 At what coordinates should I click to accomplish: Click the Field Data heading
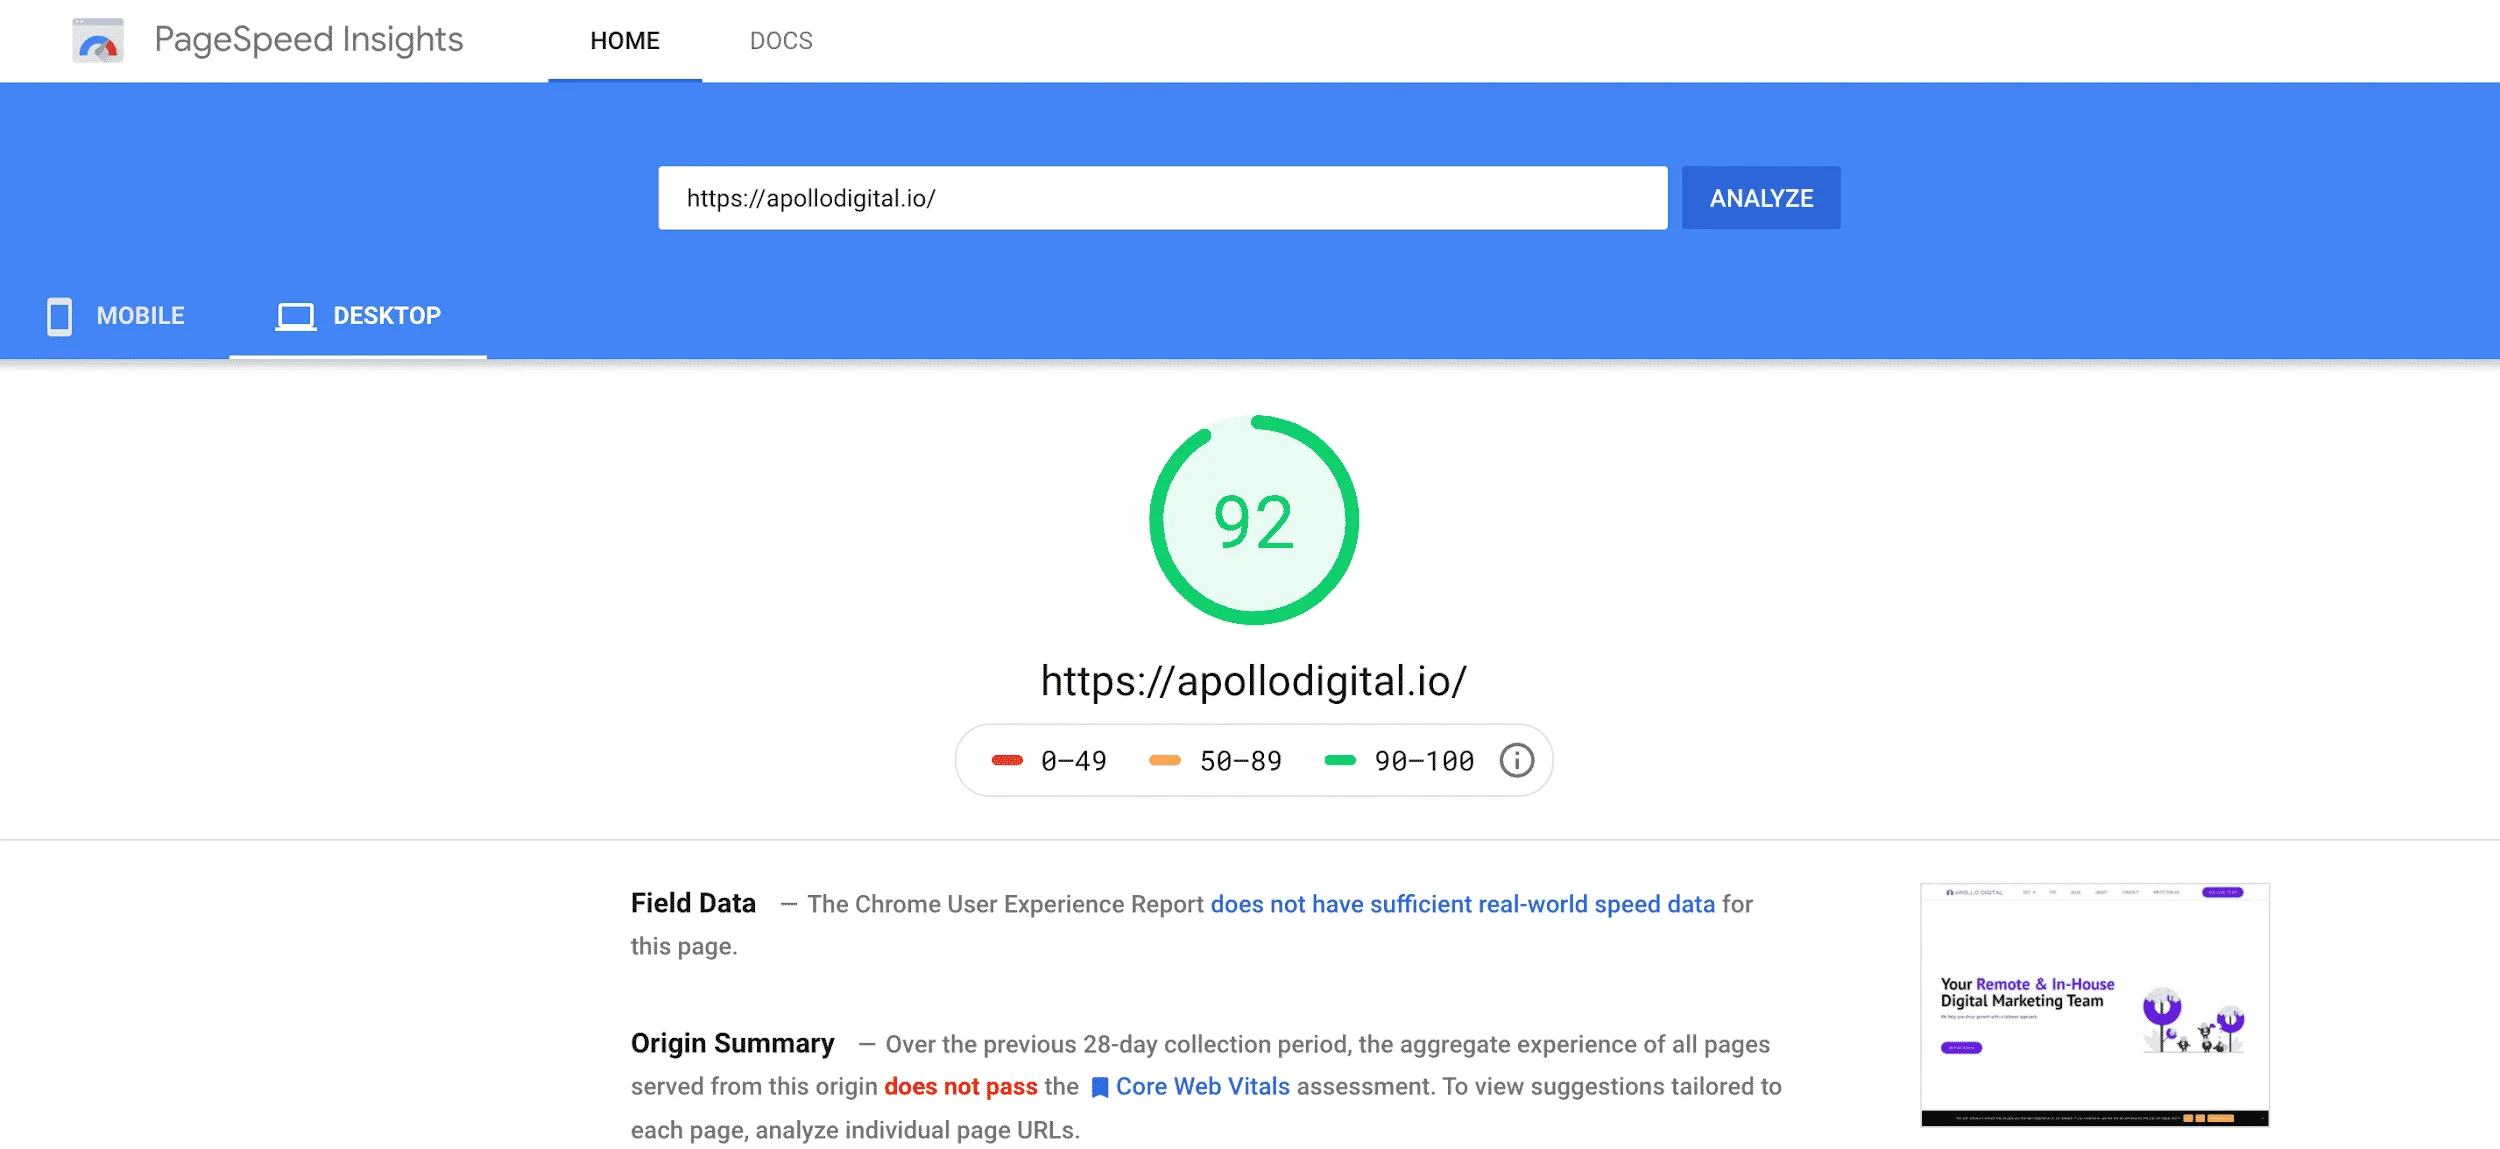(693, 904)
